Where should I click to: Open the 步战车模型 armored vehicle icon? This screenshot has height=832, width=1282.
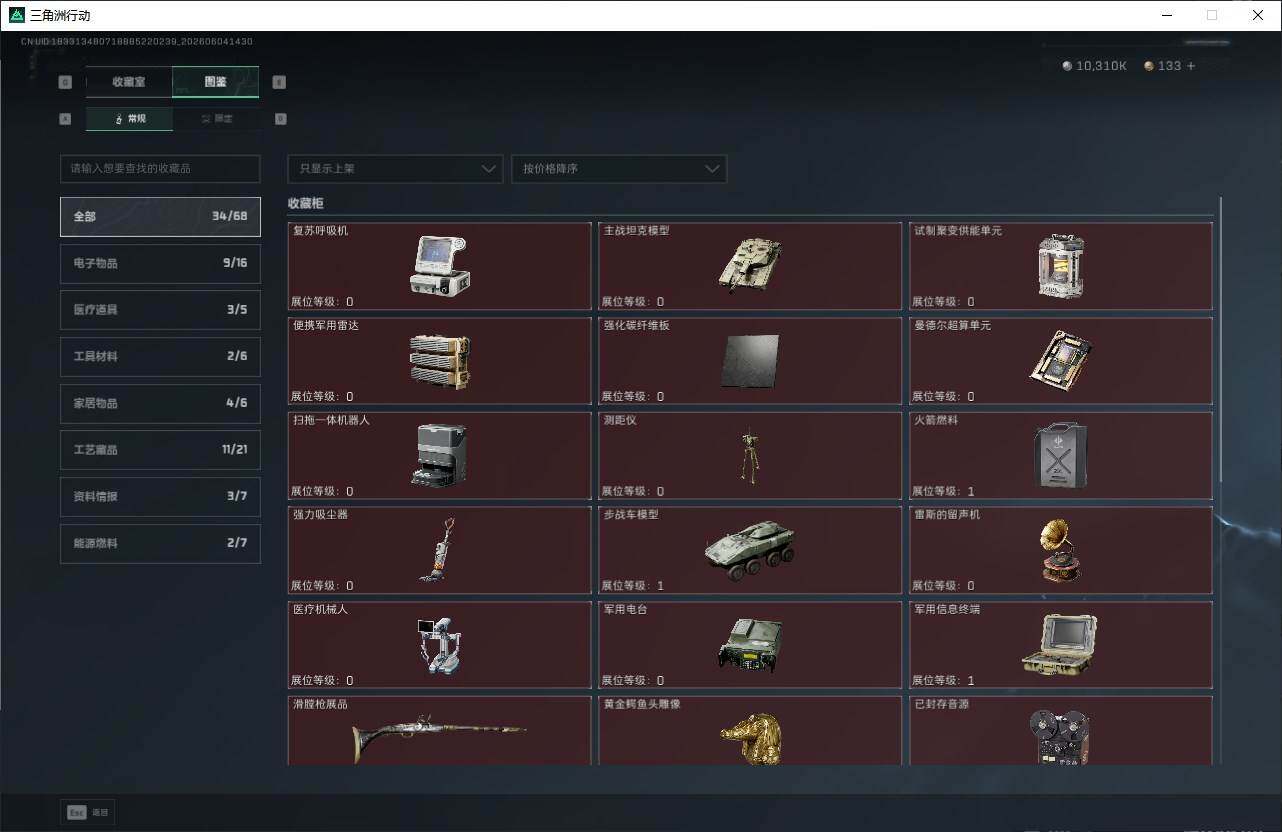[x=751, y=550]
